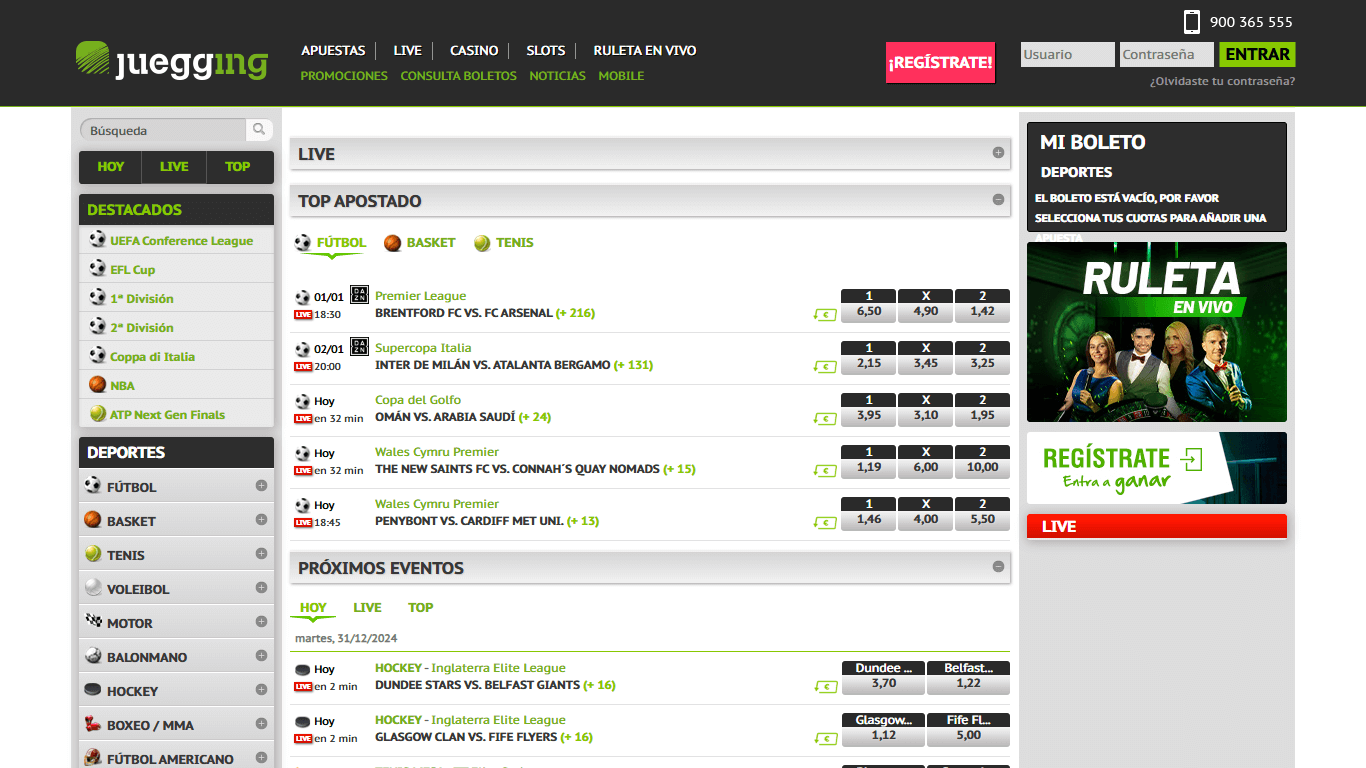Click the Búsqueda search field

pos(163,130)
